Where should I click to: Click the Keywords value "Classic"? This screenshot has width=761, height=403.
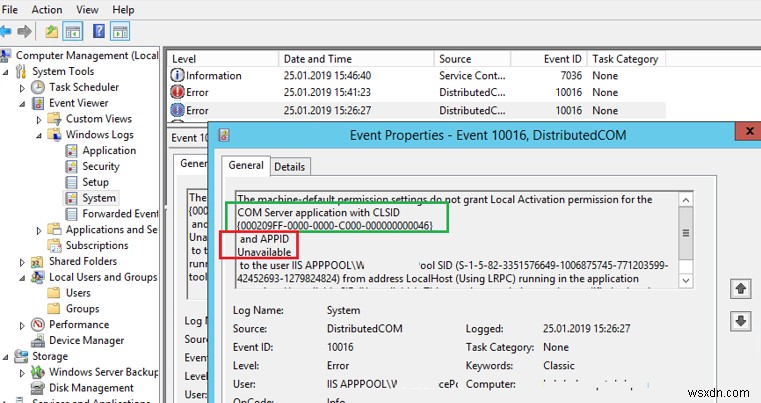pyautogui.click(x=559, y=366)
